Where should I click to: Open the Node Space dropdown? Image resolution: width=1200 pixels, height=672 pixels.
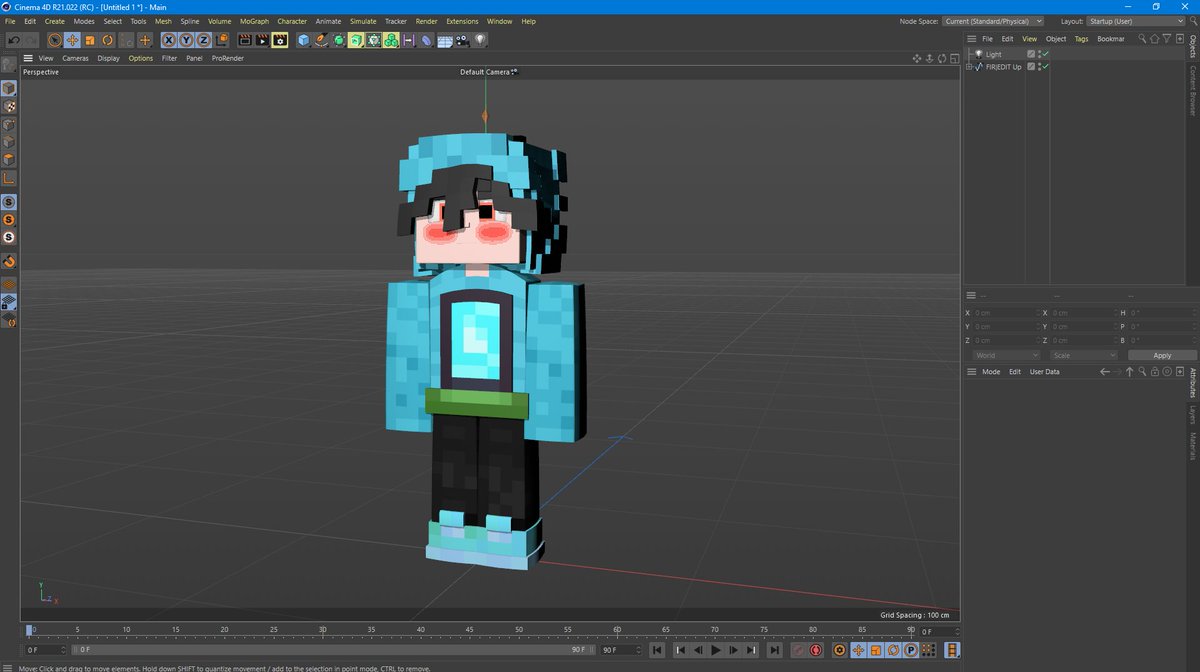(x=993, y=21)
